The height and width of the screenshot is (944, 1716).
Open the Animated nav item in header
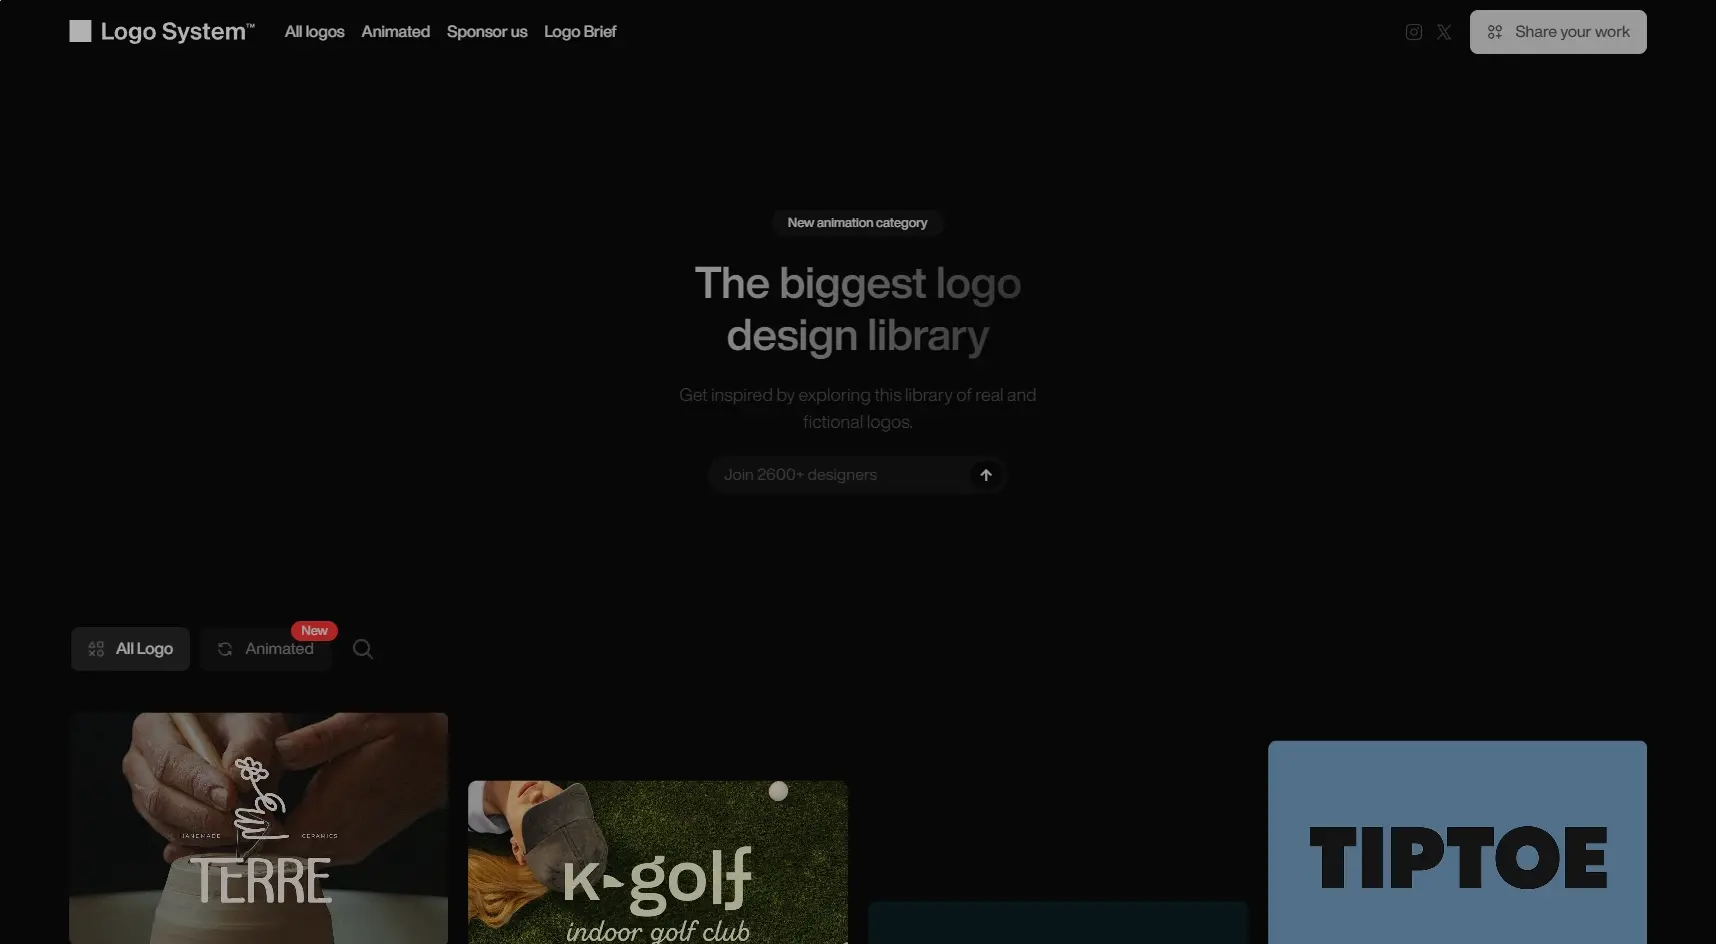click(x=395, y=32)
